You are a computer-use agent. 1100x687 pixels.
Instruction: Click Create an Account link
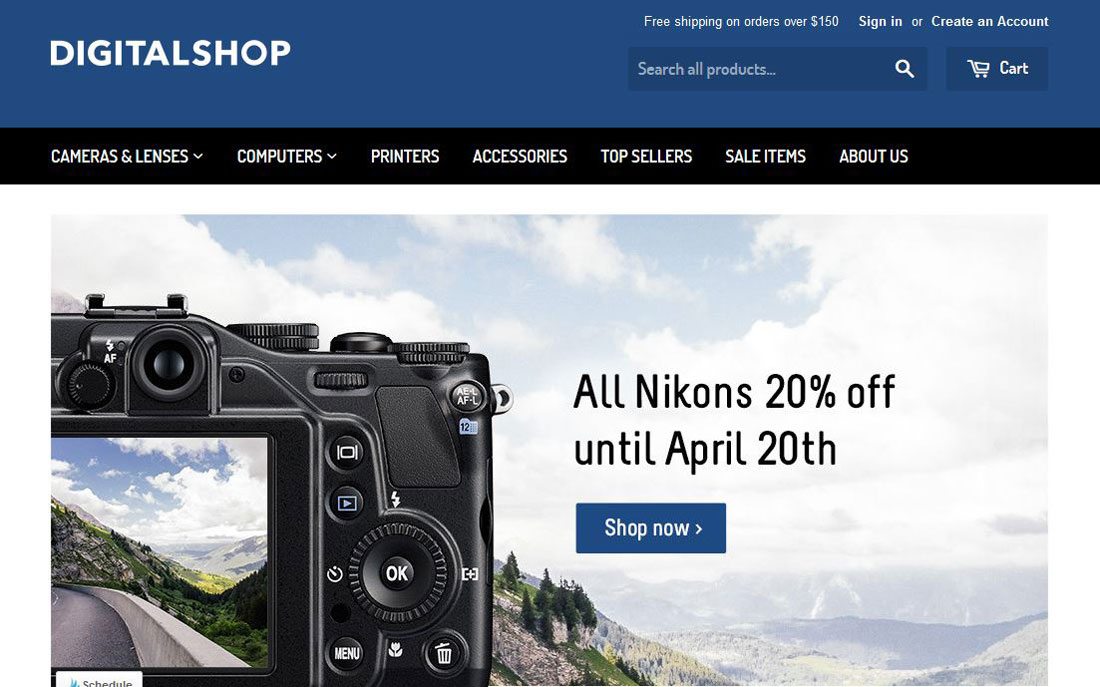[990, 21]
